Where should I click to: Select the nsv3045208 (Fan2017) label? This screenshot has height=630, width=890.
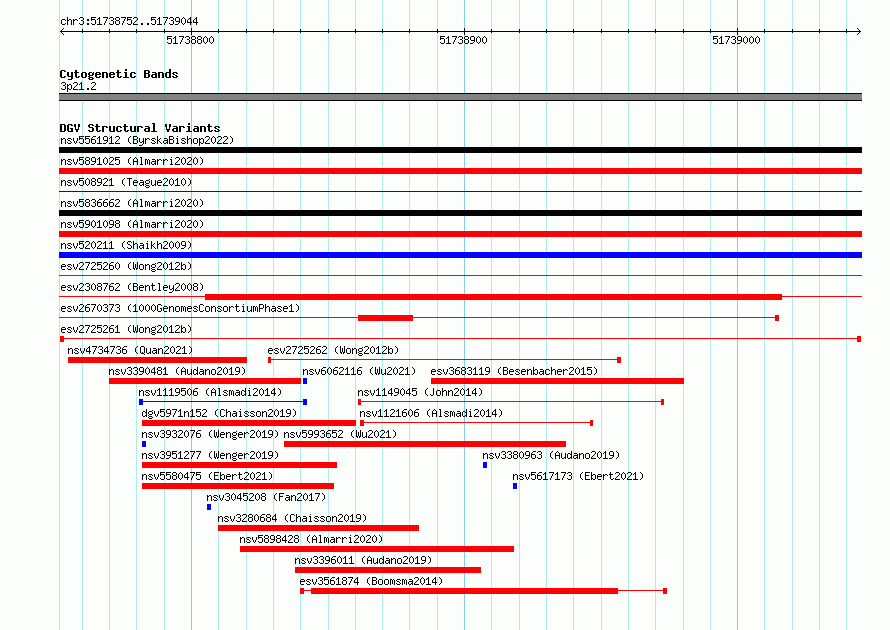pos(266,497)
